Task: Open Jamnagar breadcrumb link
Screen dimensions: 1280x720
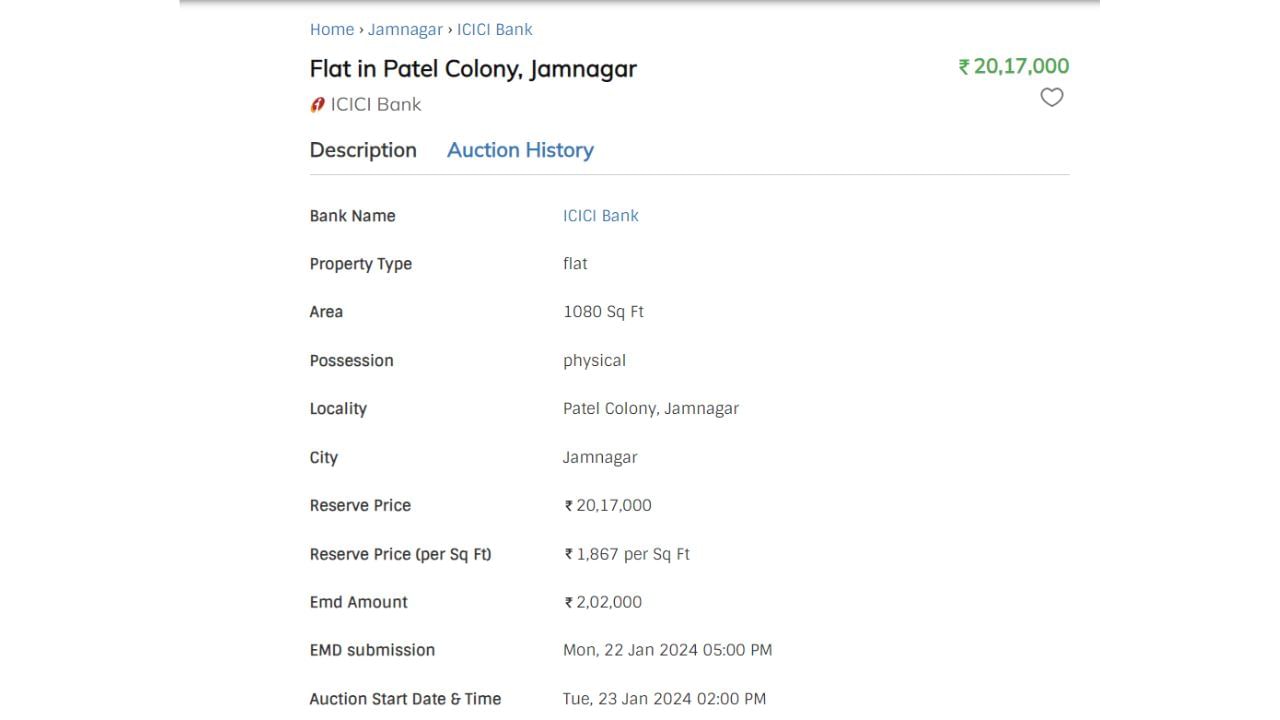Action: pos(405,29)
